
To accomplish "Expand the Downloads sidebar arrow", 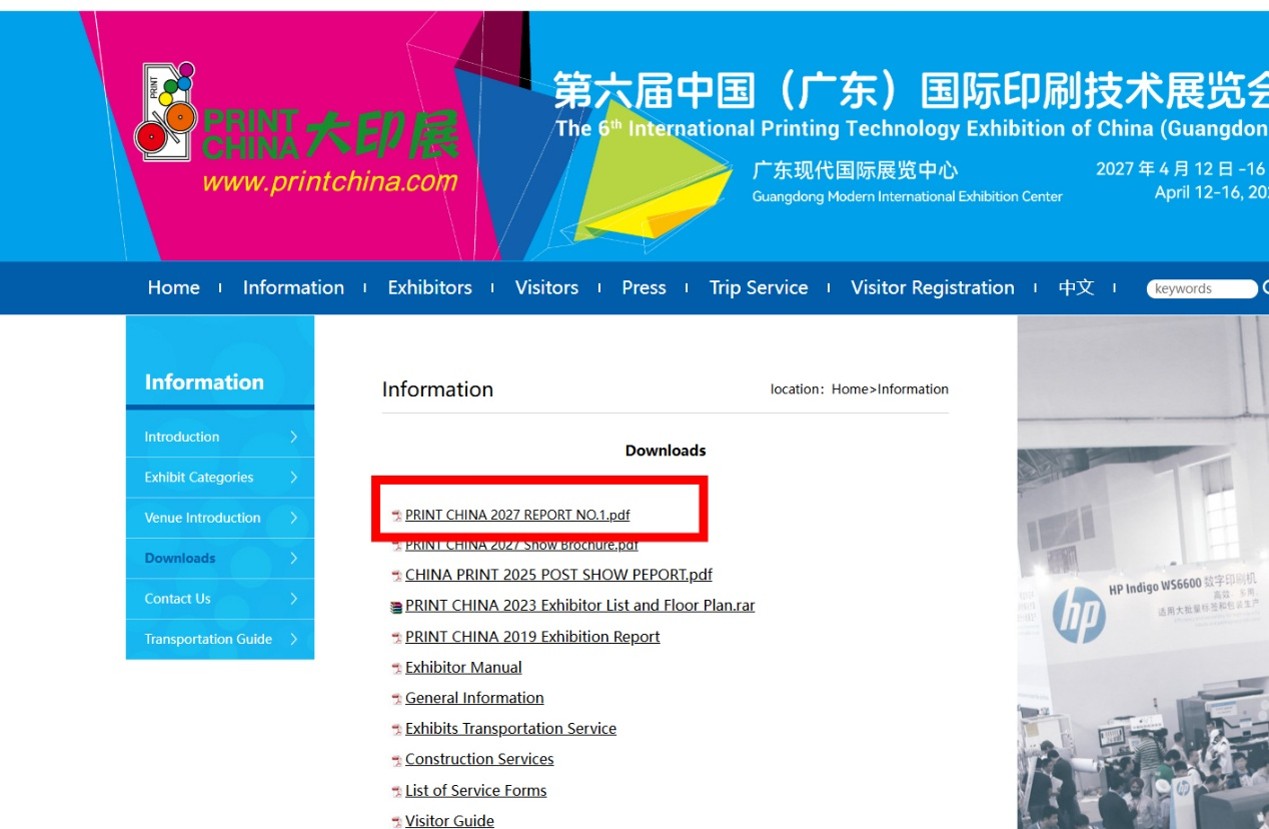I will pyautogui.click(x=294, y=558).
